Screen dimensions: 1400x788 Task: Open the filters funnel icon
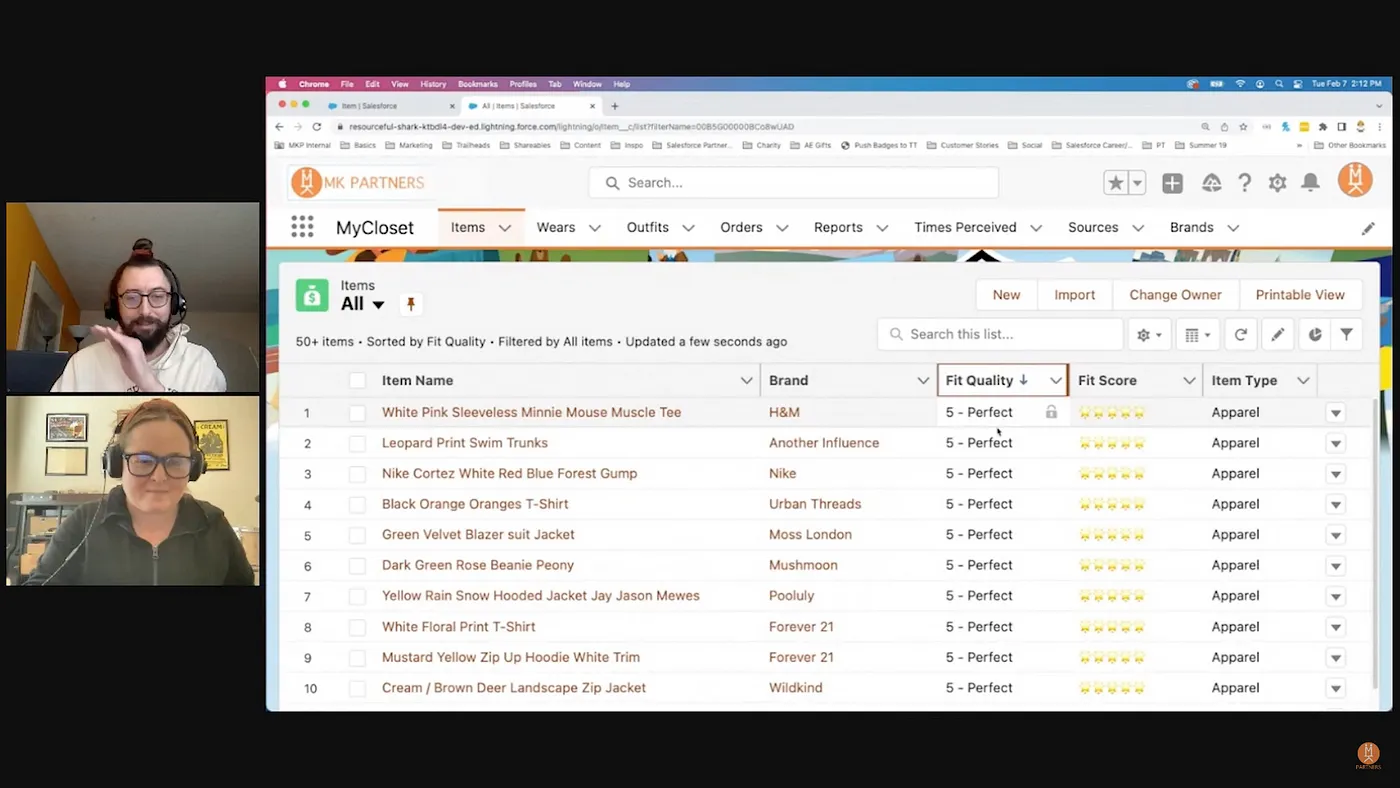click(1347, 335)
